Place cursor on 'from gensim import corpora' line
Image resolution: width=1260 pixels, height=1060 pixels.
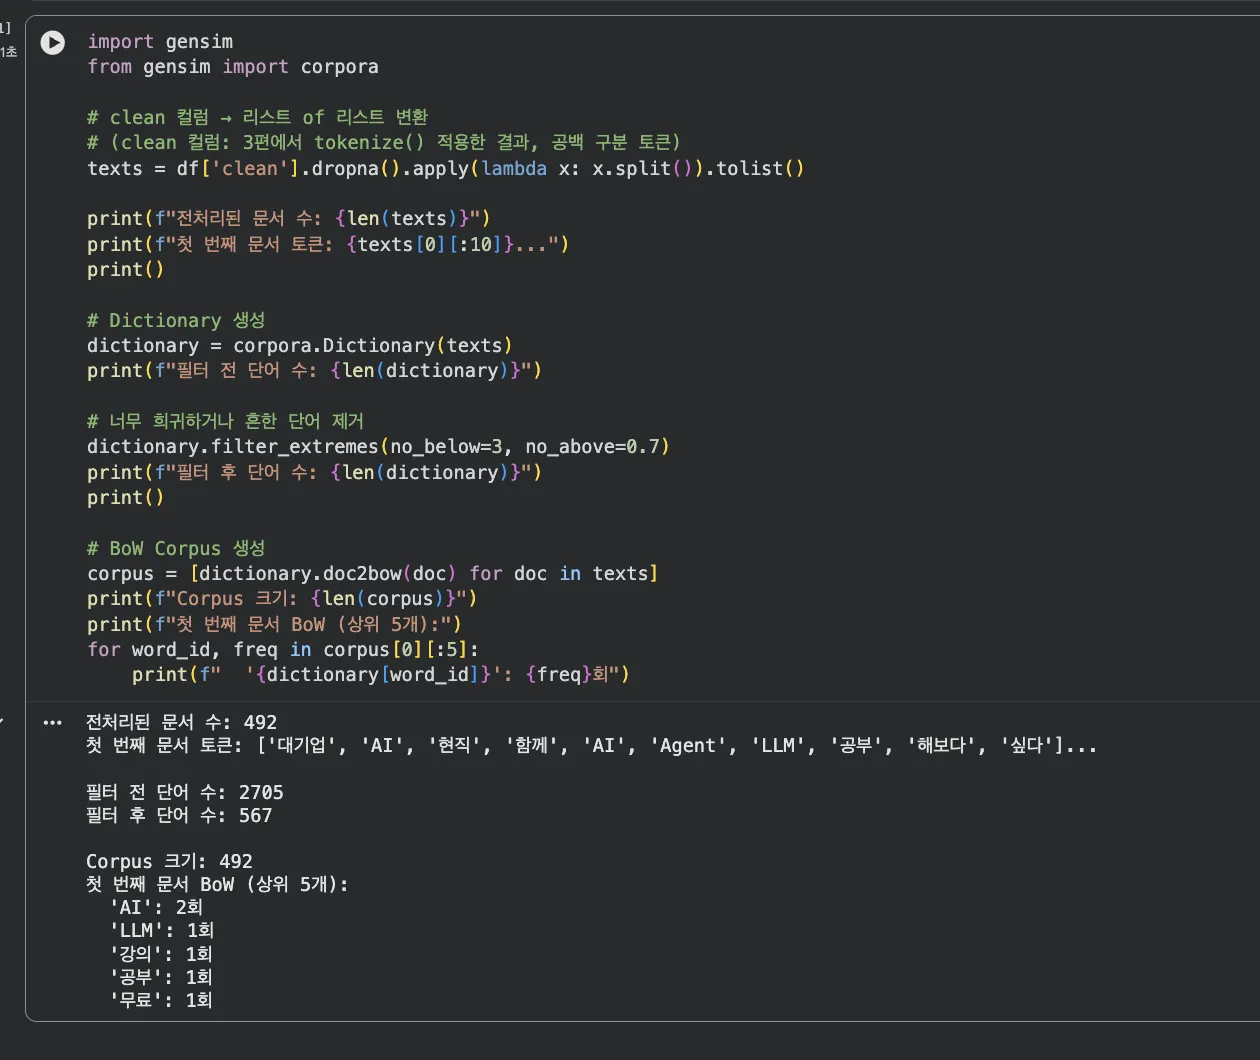click(x=232, y=67)
